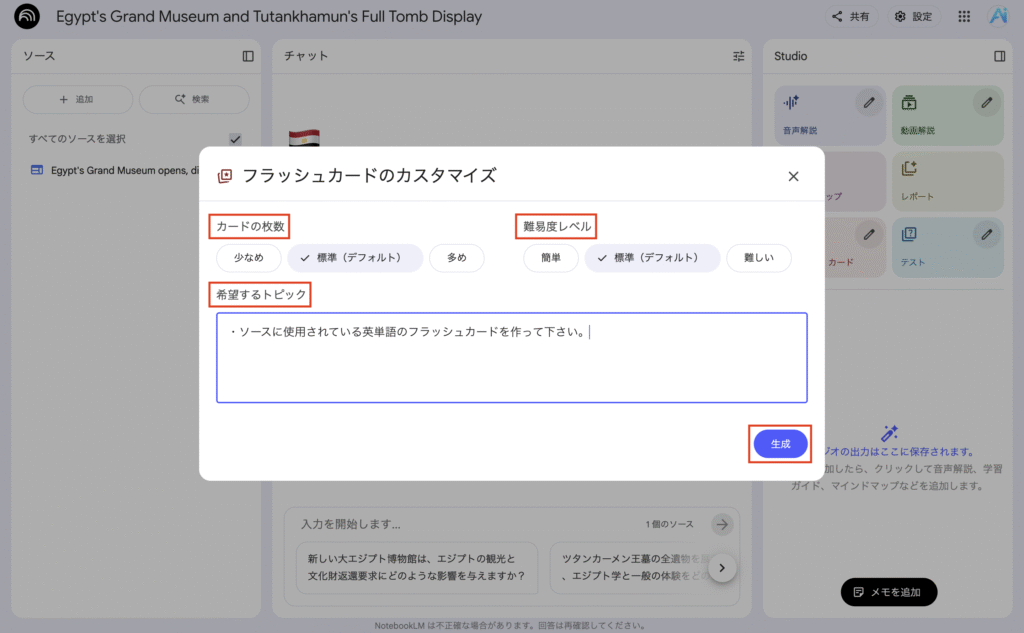Open the Google apps grid icon
Viewport: 1024px width, 633px height.
(964, 17)
